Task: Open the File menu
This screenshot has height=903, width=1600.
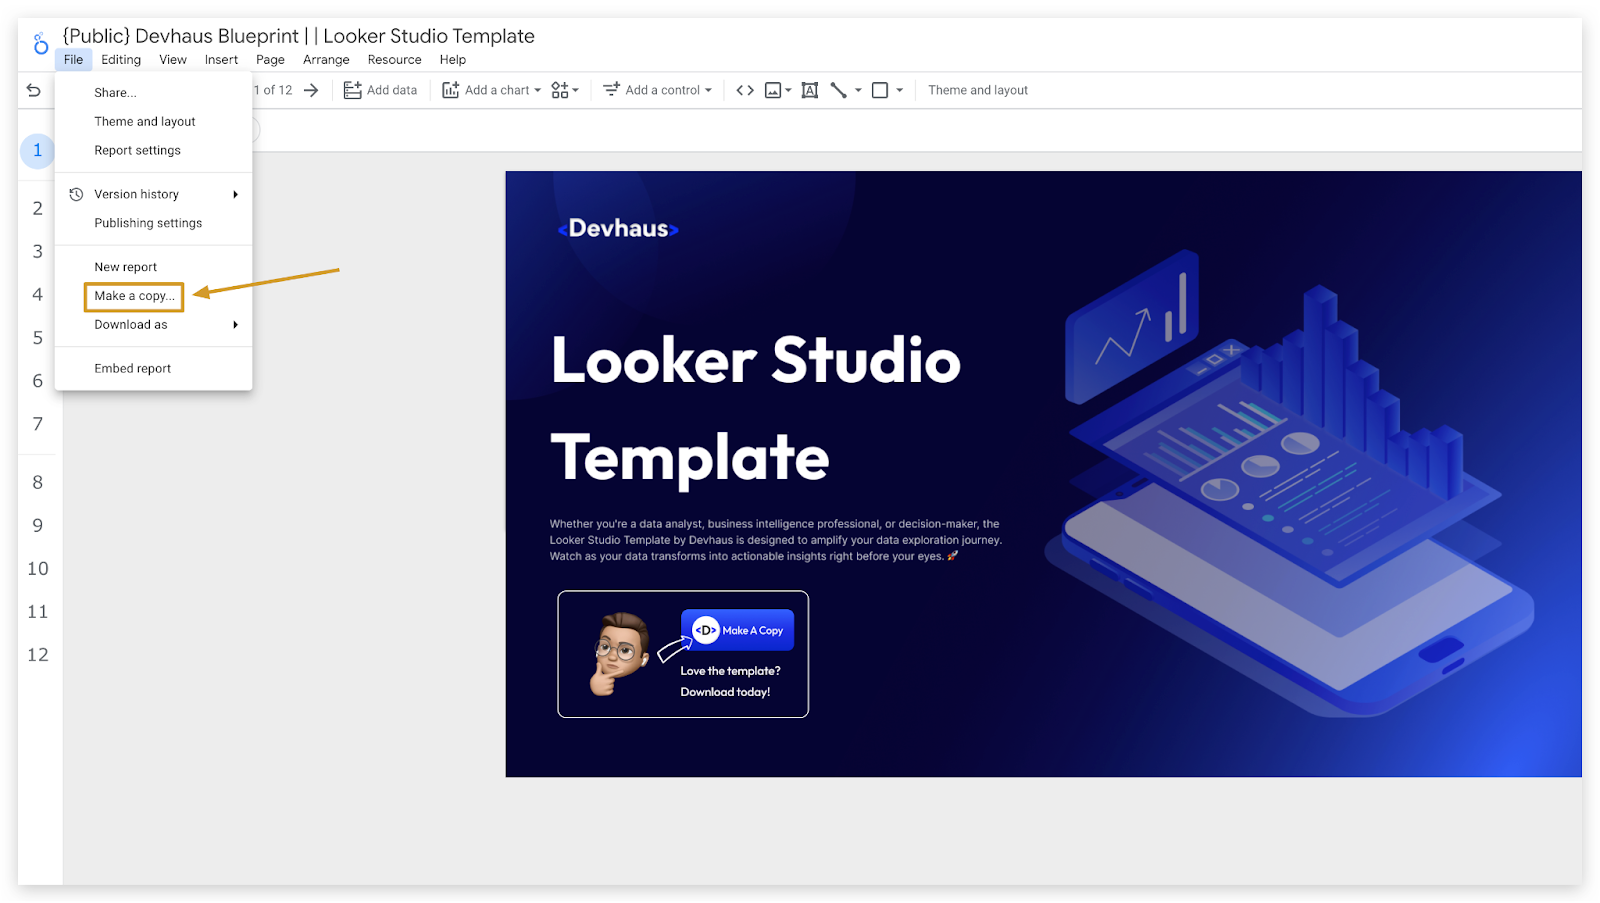Action: coord(74,60)
